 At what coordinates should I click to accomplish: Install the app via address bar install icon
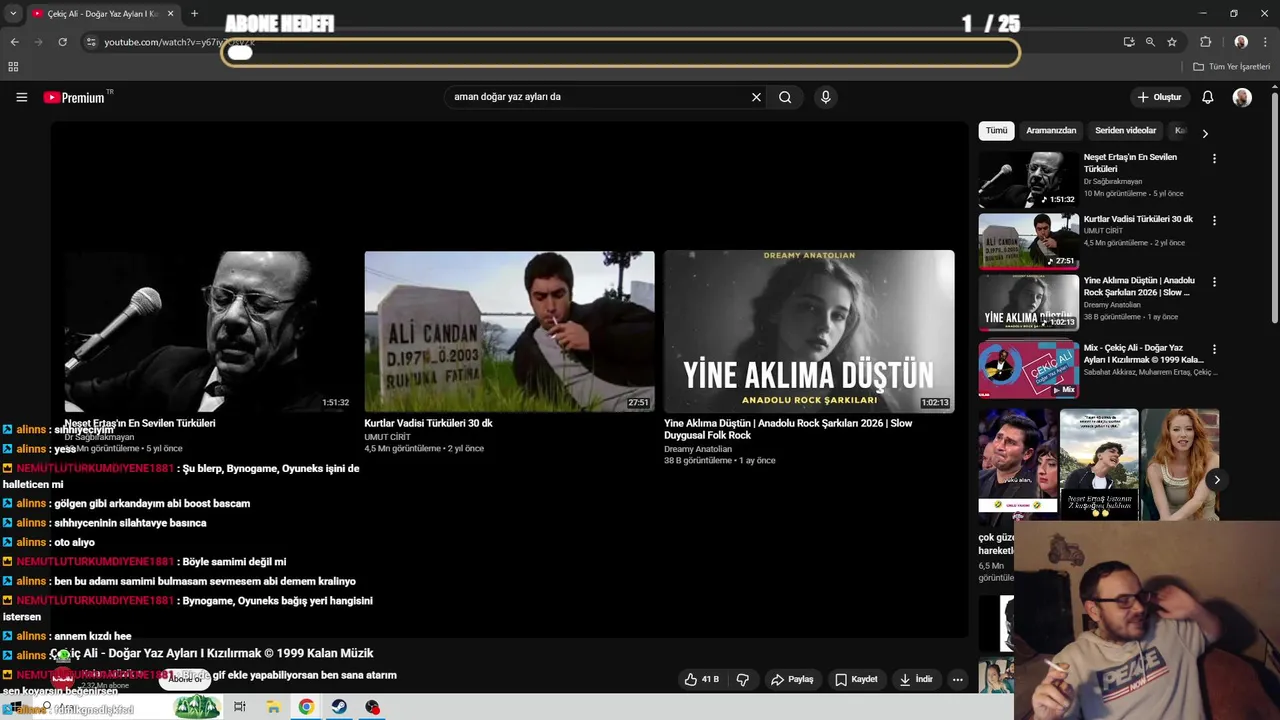coord(1129,42)
